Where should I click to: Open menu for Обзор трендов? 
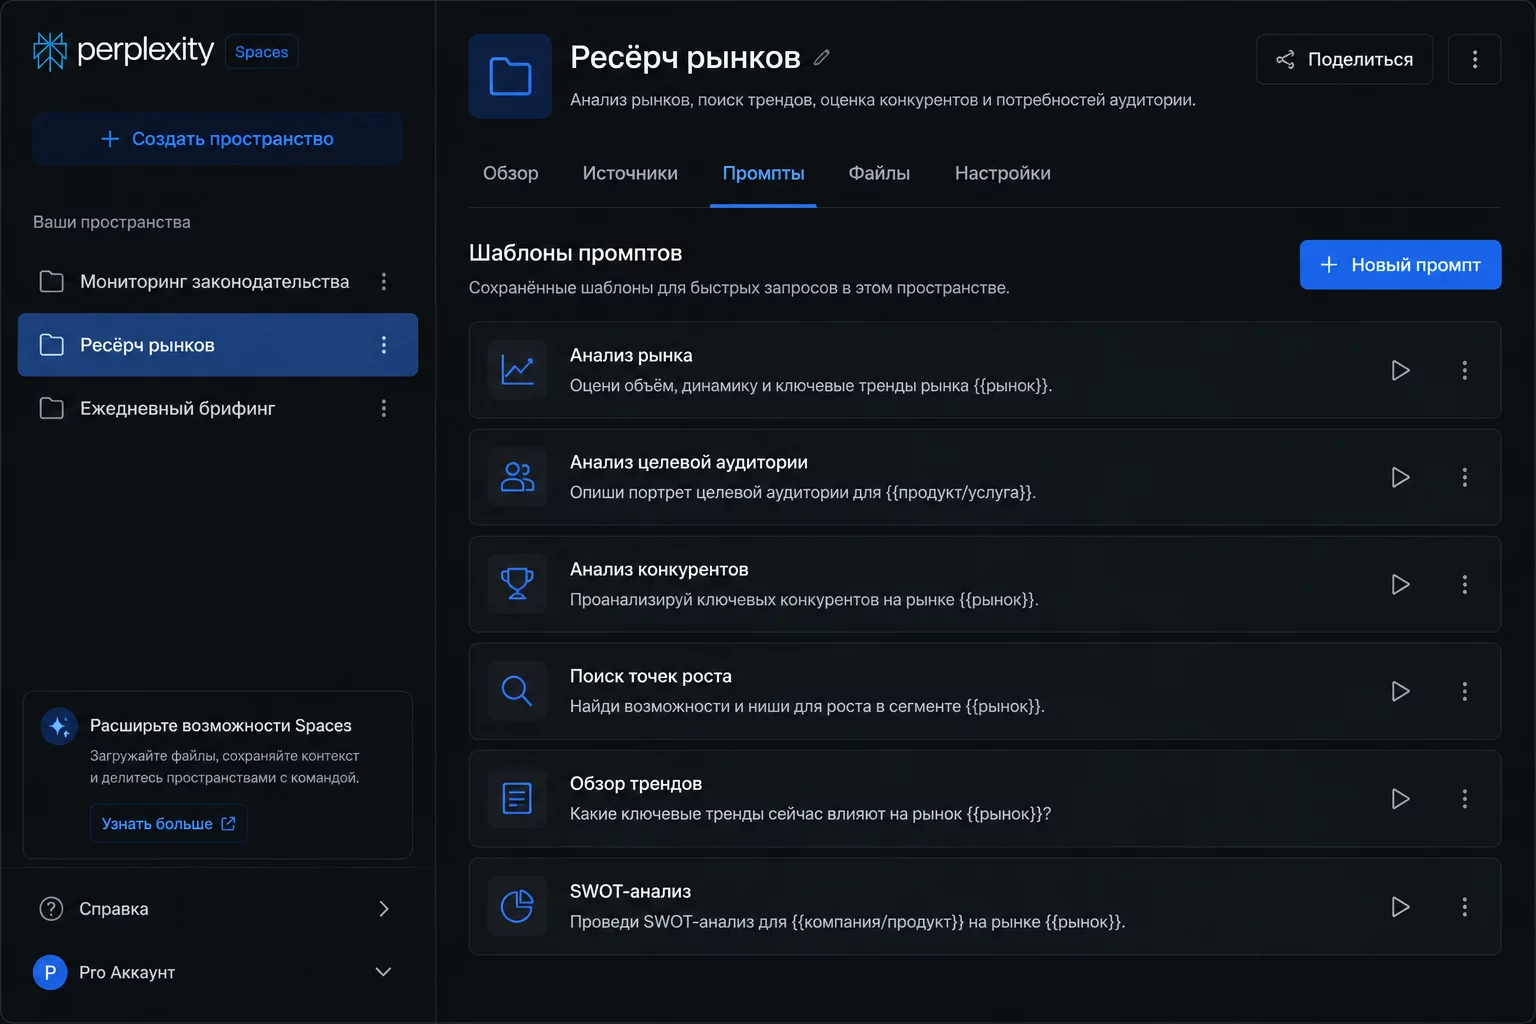click(1465, 799)
